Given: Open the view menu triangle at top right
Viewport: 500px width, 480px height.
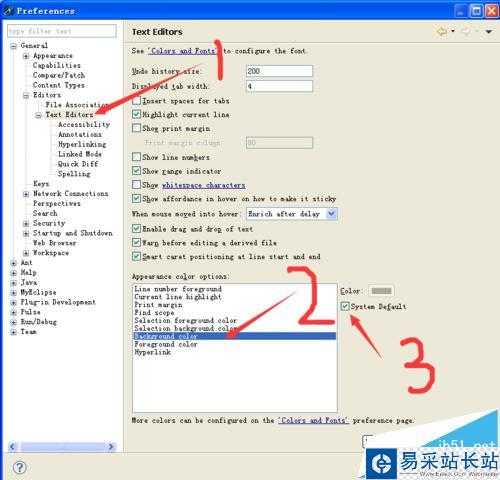Looking at the screenshot, I should click(x=489, y=32).
